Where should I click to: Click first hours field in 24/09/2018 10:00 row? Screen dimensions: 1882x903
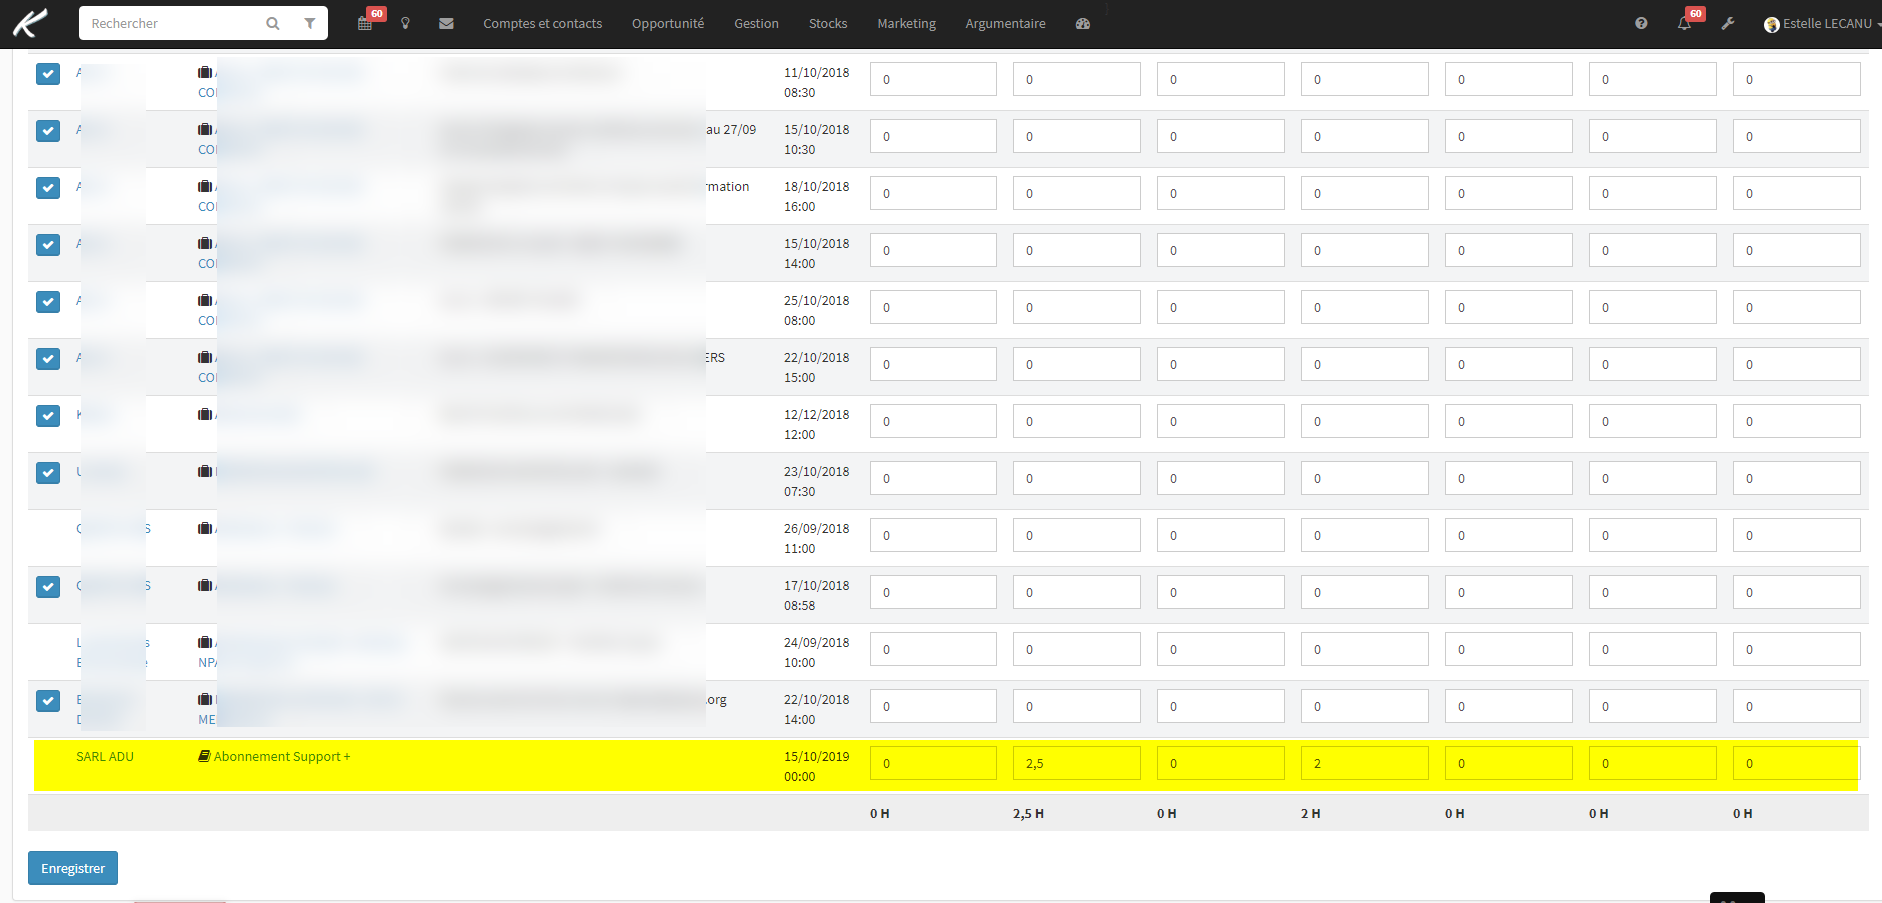click(933, 649)
